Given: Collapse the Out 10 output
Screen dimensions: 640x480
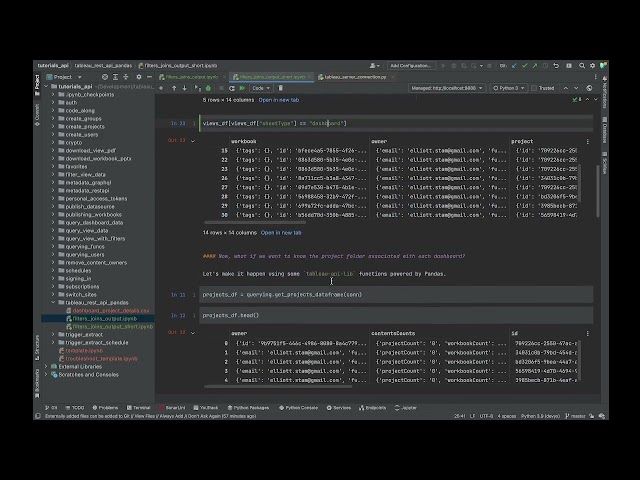Looking at the screenshot, I should (193, 141).
